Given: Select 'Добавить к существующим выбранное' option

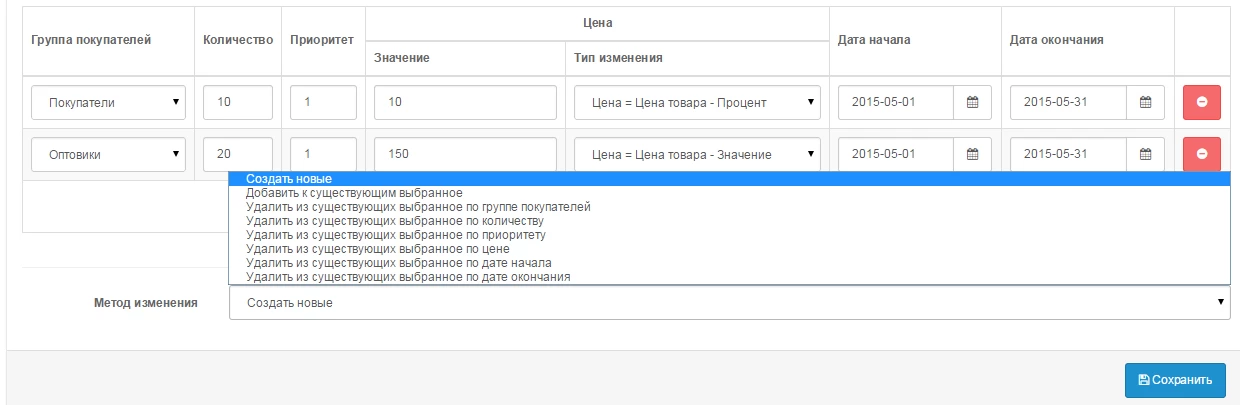Looking at the screenshot, I should 354,193.
